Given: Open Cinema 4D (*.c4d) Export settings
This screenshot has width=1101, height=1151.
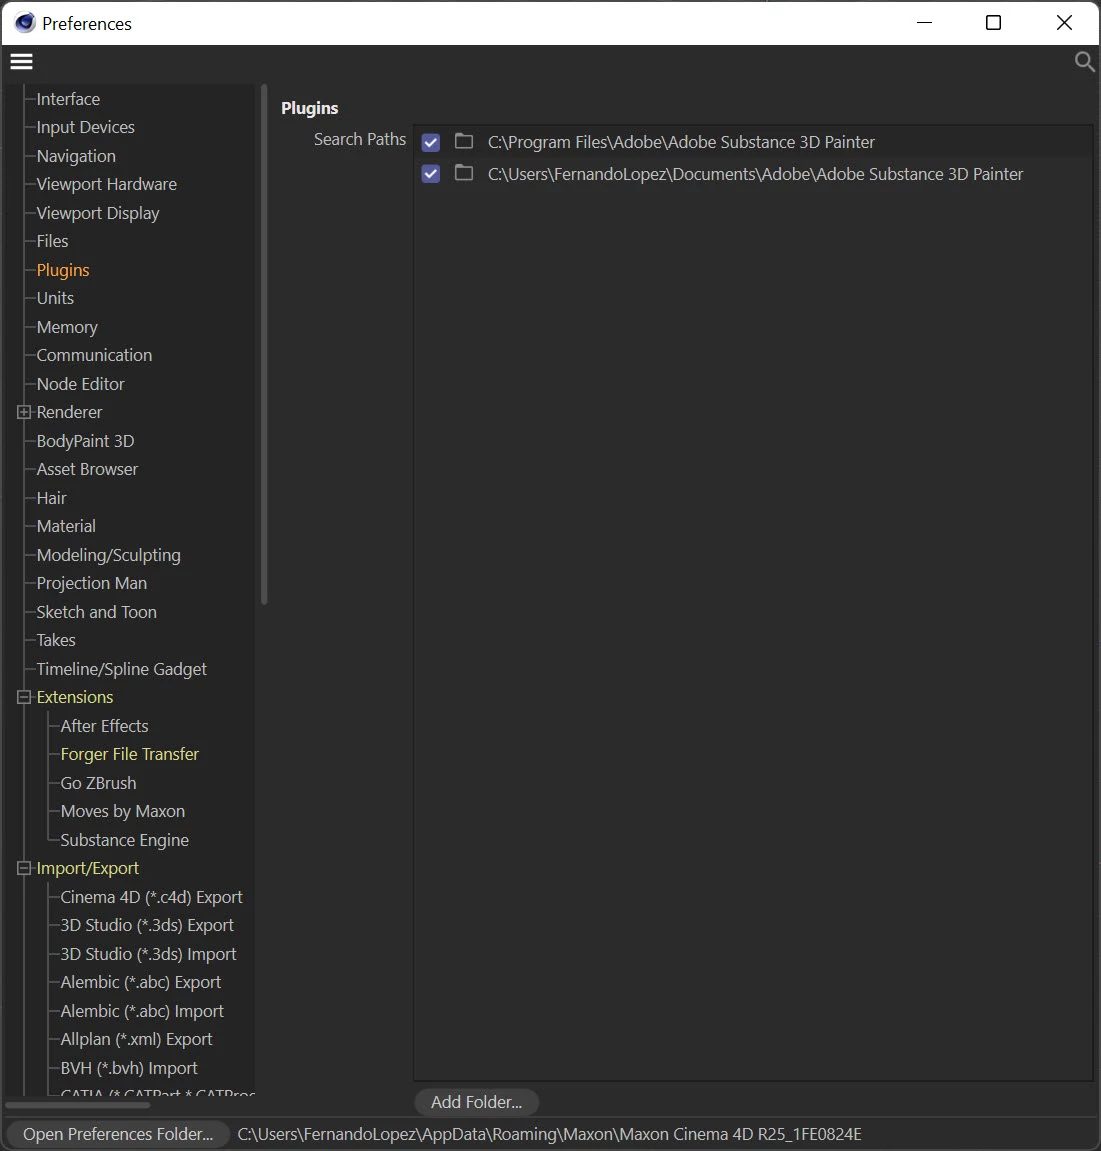Looking at the screenshot, I should [x=151, y=897].
